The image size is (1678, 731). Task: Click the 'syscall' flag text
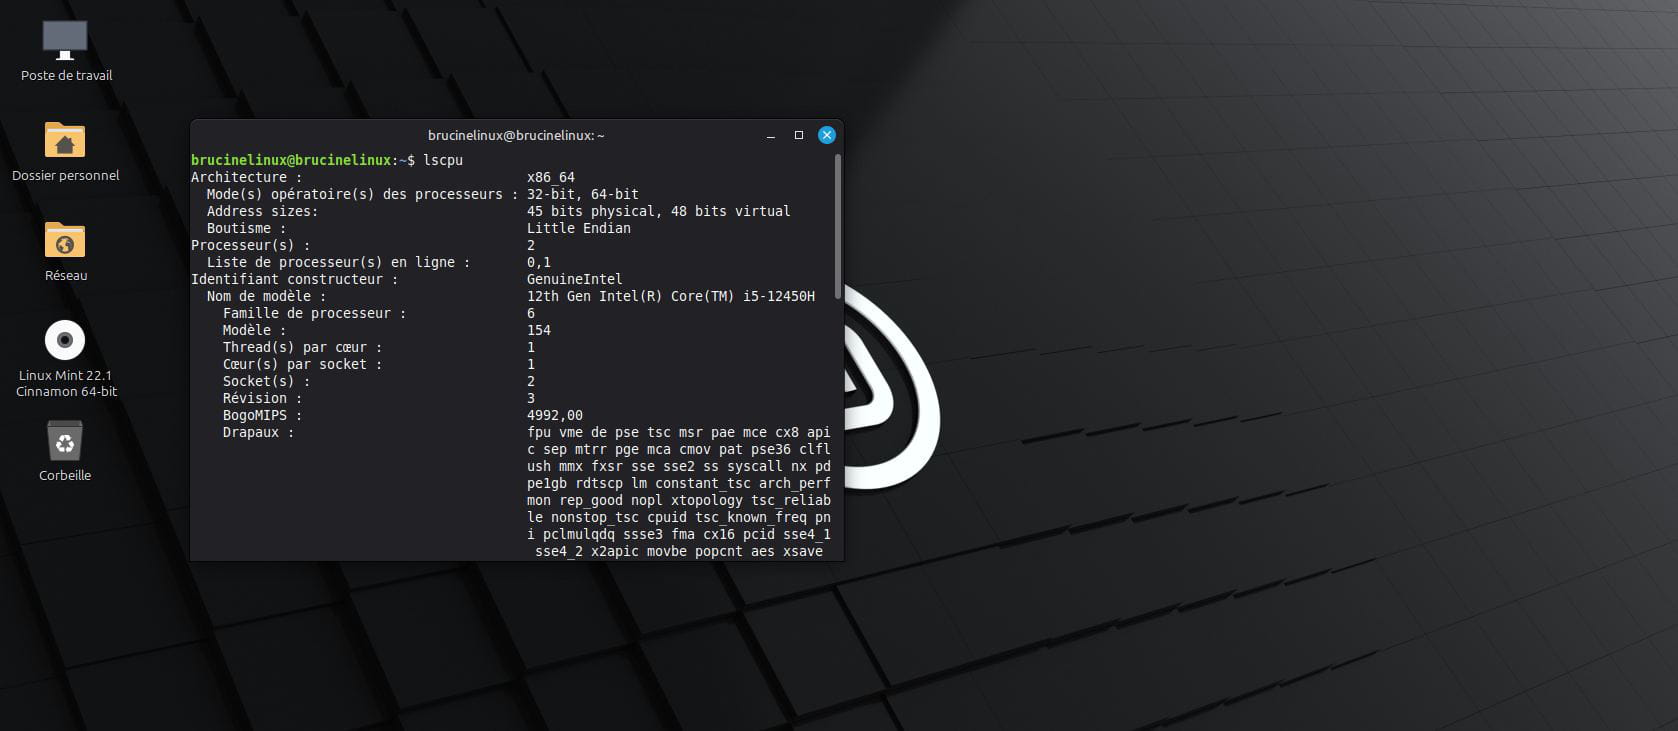click(755, 466)
